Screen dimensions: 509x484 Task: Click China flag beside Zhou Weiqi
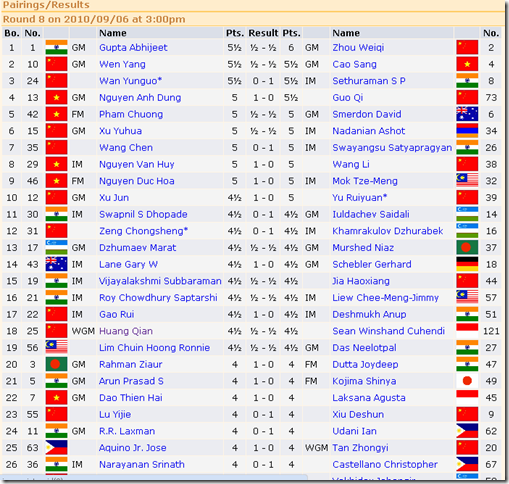pyautogui.click(x=467, y=47)
